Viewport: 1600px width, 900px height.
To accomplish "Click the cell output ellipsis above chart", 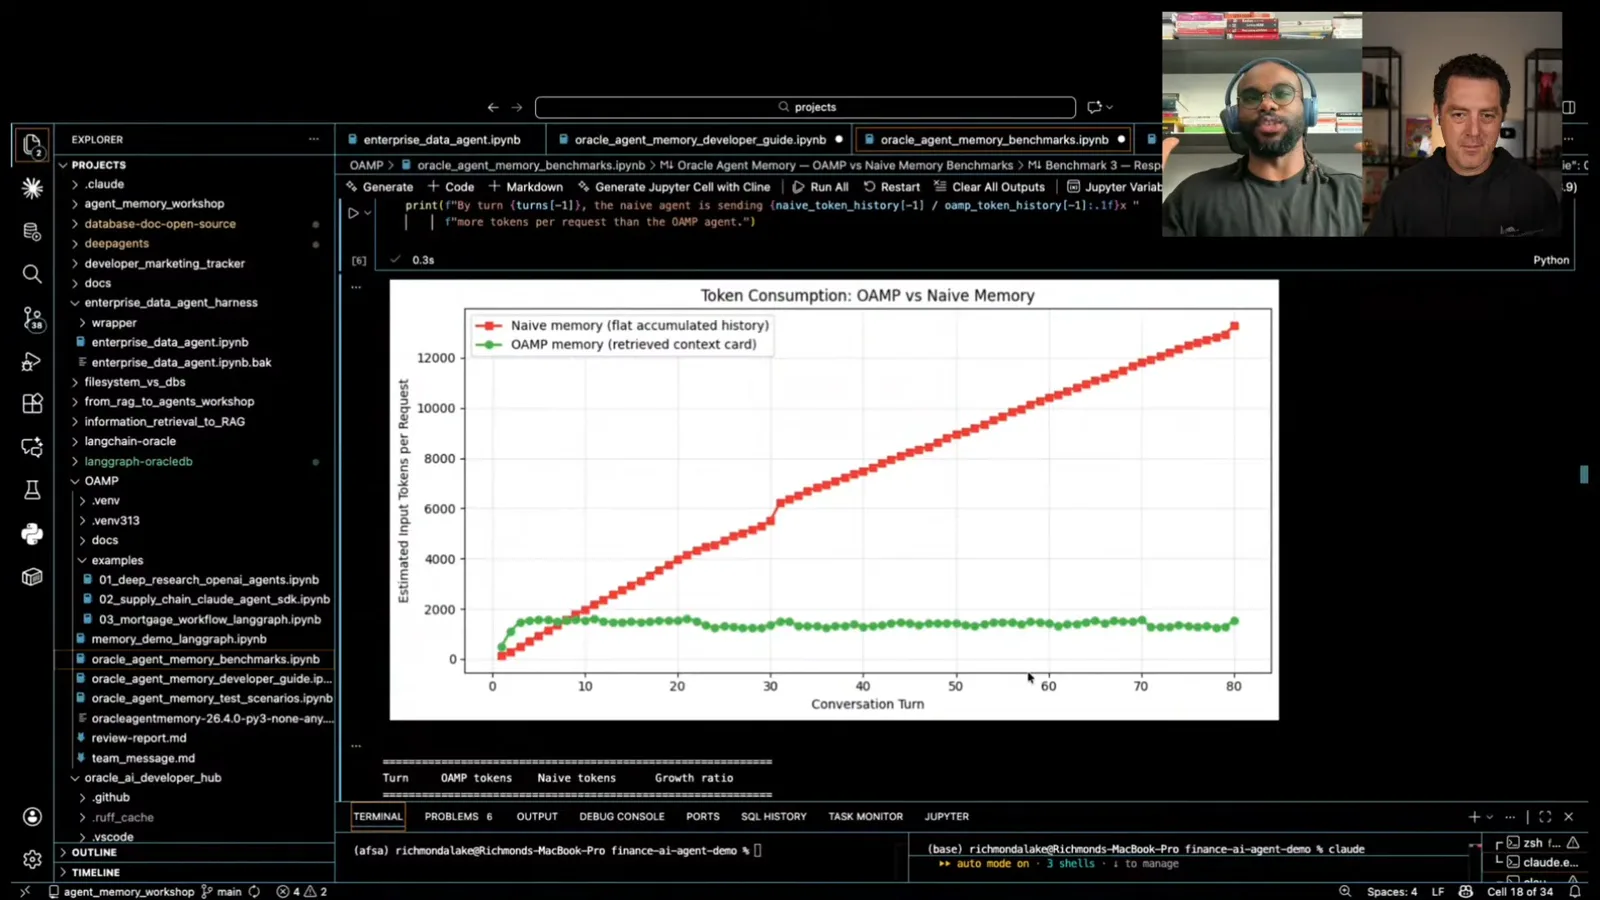I will [x=356, y=287].
